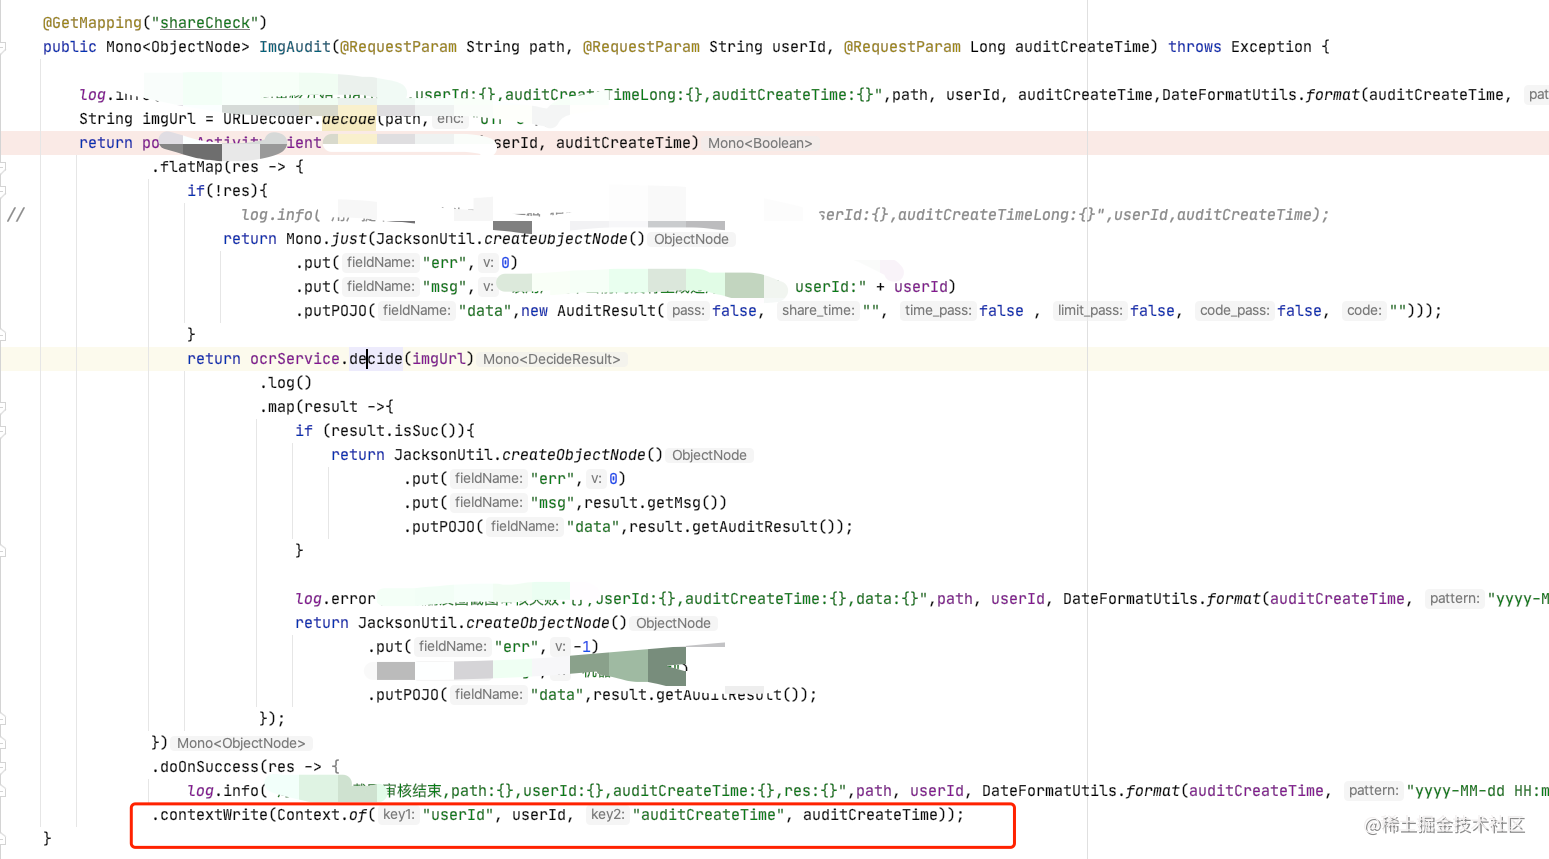1549x859 pixels.
Task: Click fold end marker after putPOJO block
Action: click(x=3, y=335)
